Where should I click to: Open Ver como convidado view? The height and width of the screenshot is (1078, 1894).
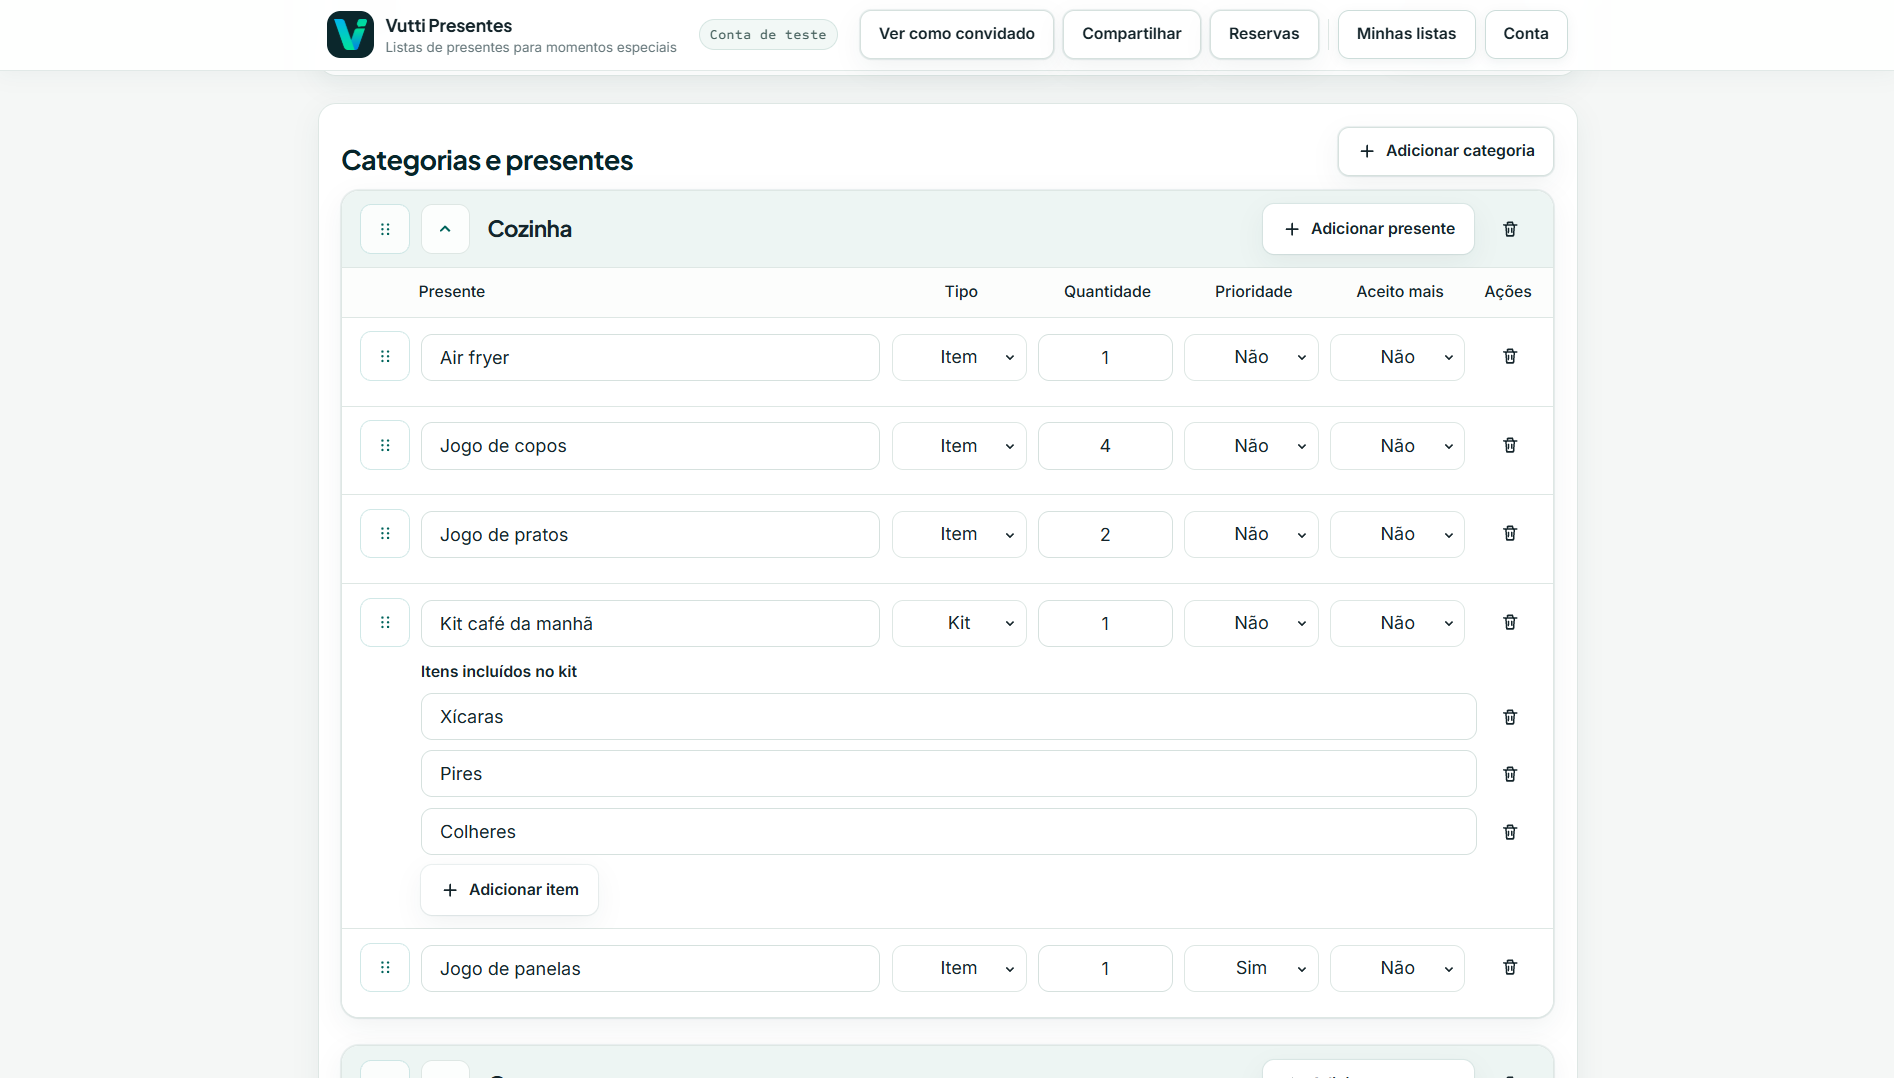point(957,34)
